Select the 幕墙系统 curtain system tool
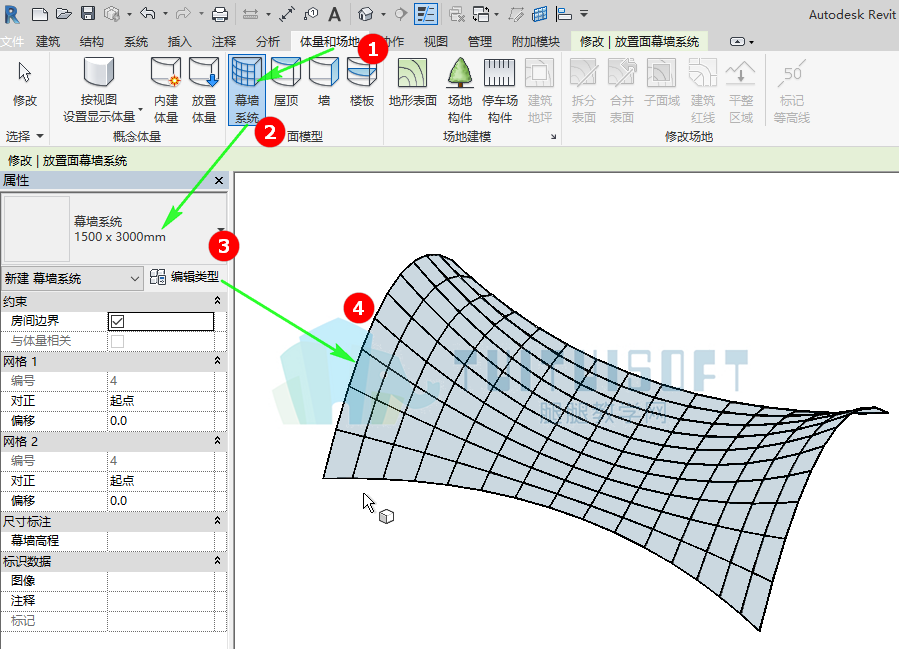899x649 pixels. 247,90
